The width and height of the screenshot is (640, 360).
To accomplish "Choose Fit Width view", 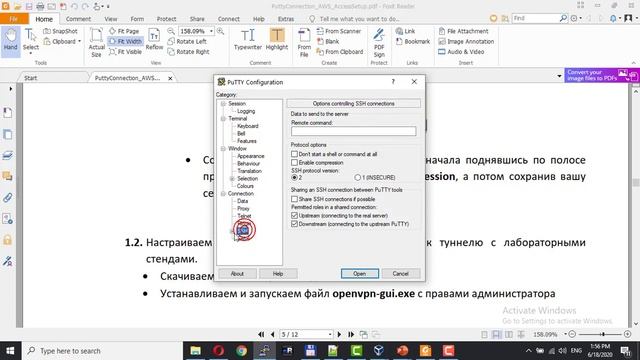I will coord(125,41).
